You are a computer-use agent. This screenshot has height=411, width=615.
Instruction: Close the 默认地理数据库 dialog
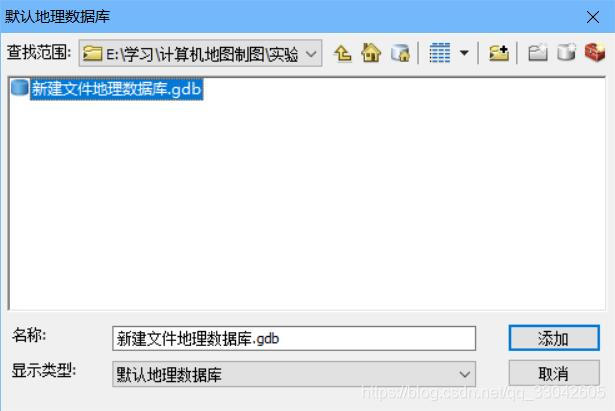(593, 17)
